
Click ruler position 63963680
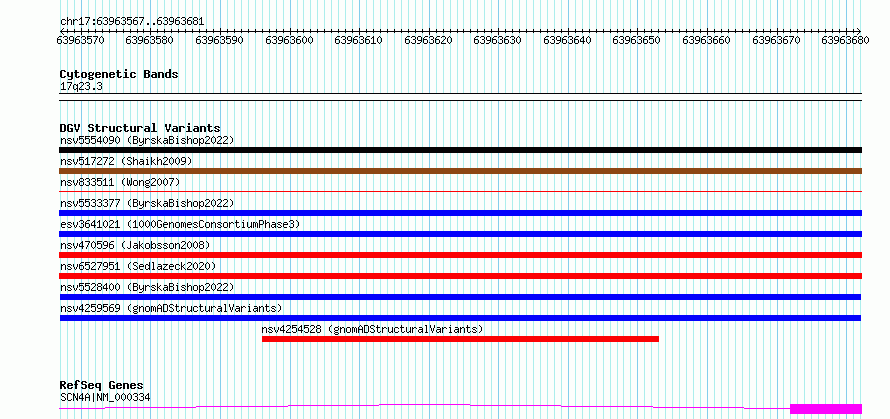(x=846, y=40)
